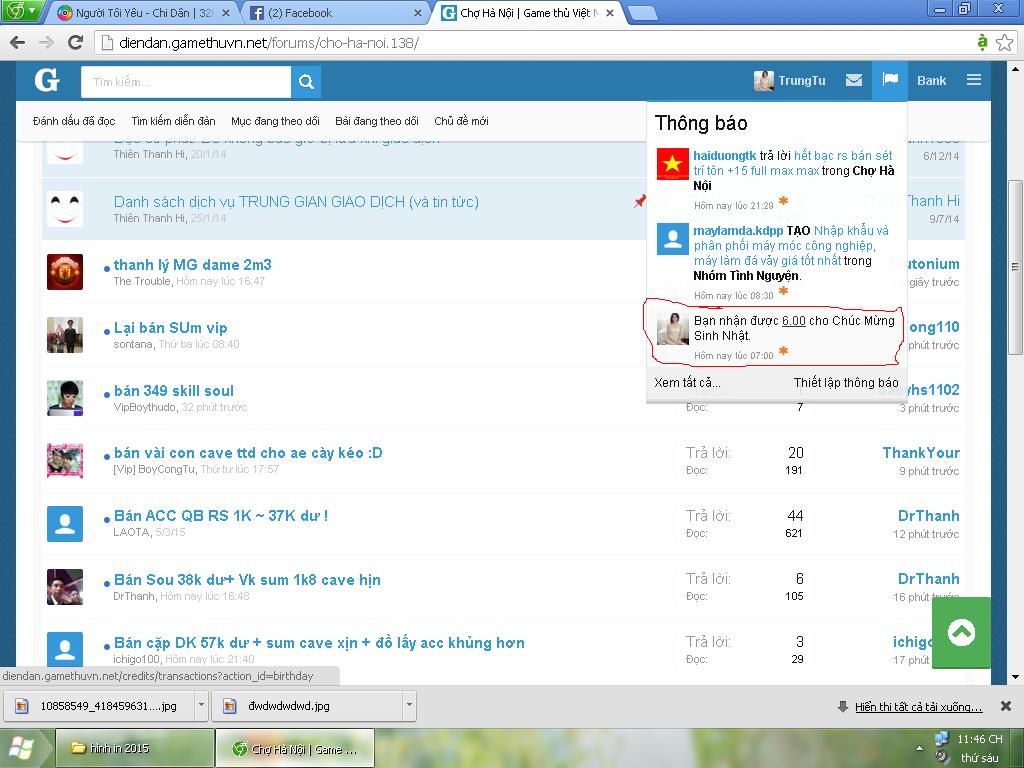This screenshot has height=768, width=1024.
Task: Go back with the browser back arrow
Action: coord(18,43)
